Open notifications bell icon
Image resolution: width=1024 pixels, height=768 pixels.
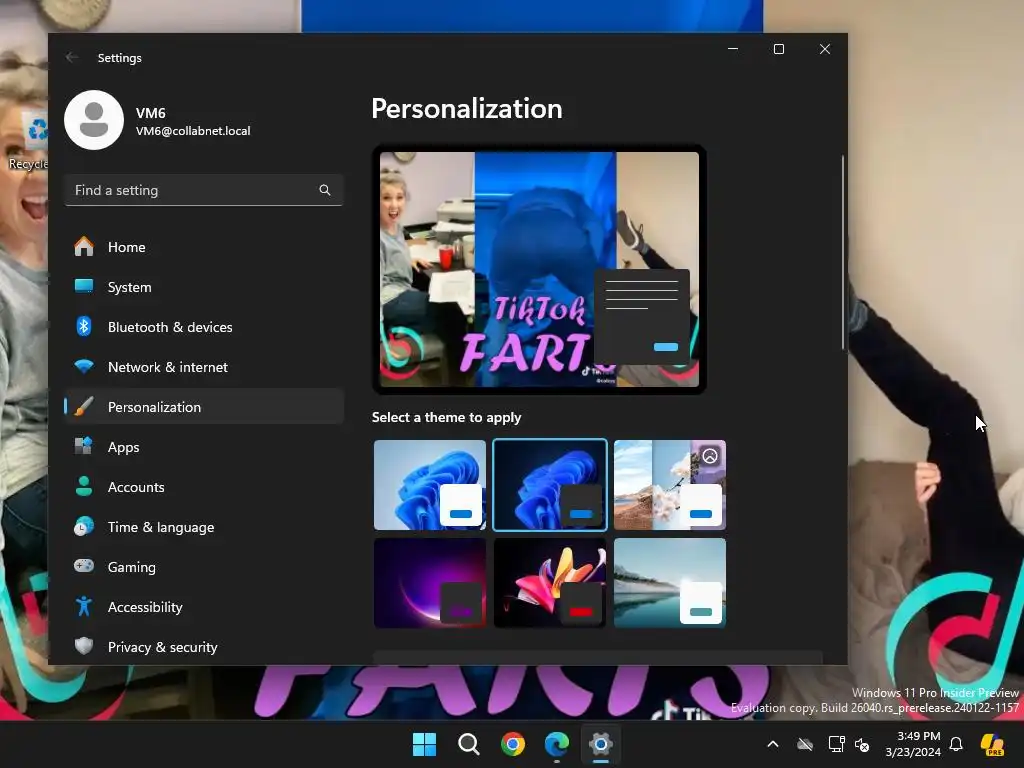[956, 744]
